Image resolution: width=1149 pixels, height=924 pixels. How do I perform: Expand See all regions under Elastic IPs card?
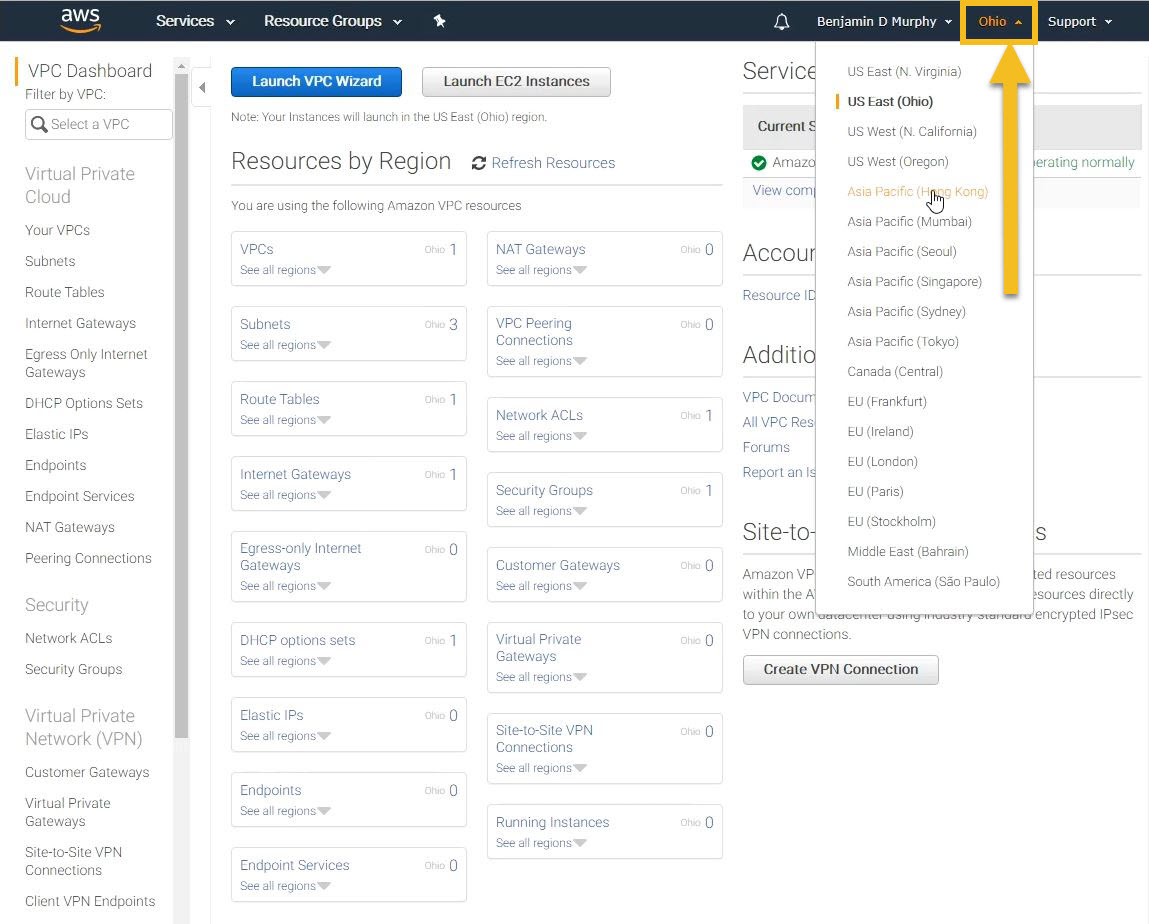(x=285, y=736)
